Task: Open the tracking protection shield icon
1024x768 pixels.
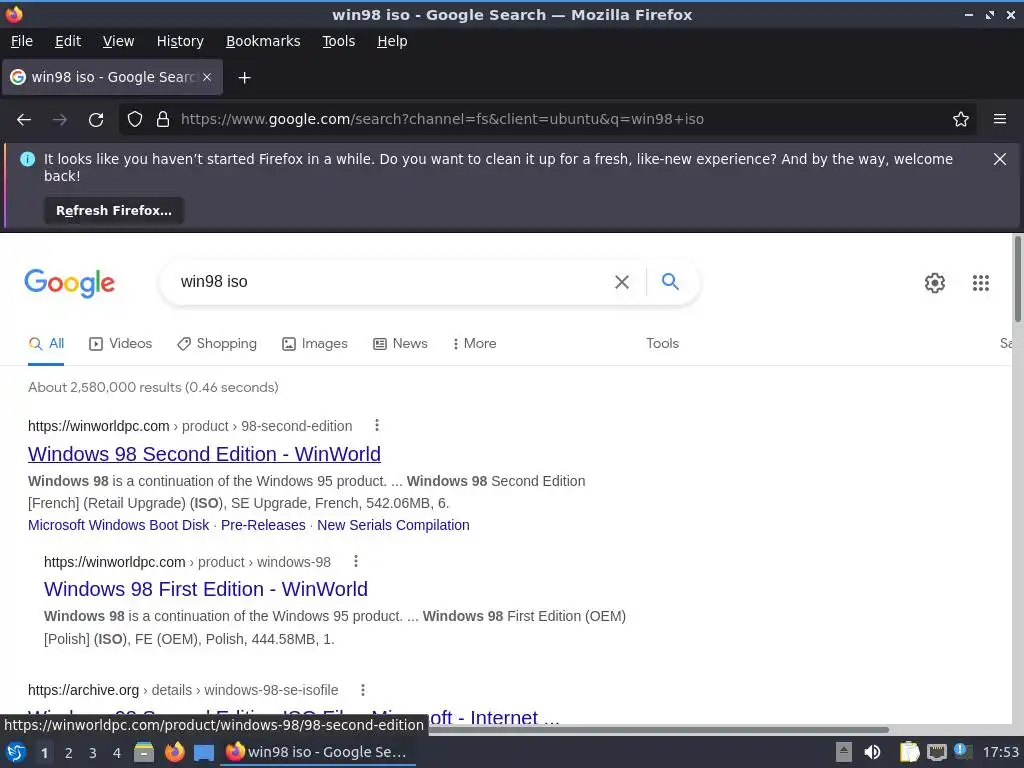Action: coord(135,120)
